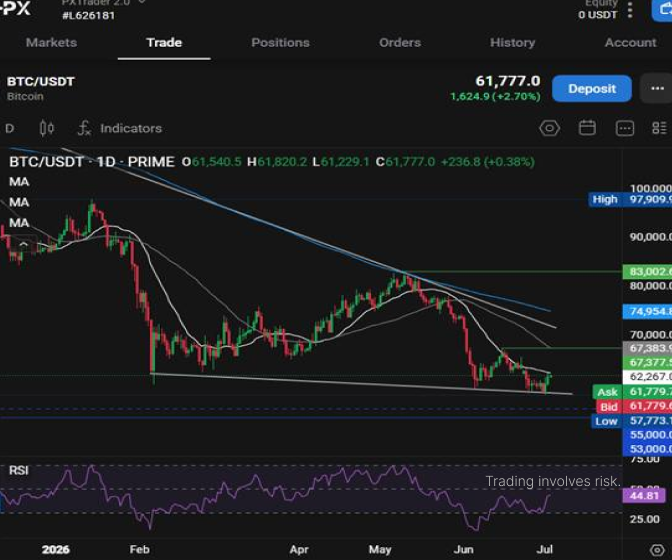Click the RSI indicator label
This screenshot has width=672, height=560.
point(19,470)
